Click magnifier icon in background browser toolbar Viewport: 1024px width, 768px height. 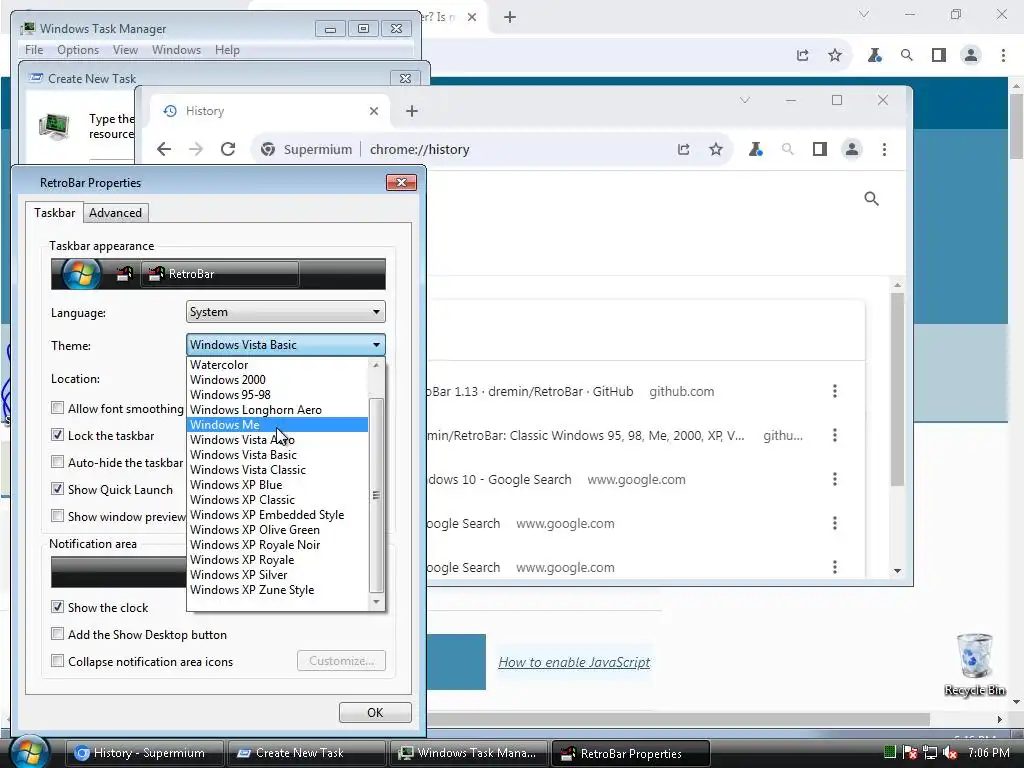click(x=906, y=56)
